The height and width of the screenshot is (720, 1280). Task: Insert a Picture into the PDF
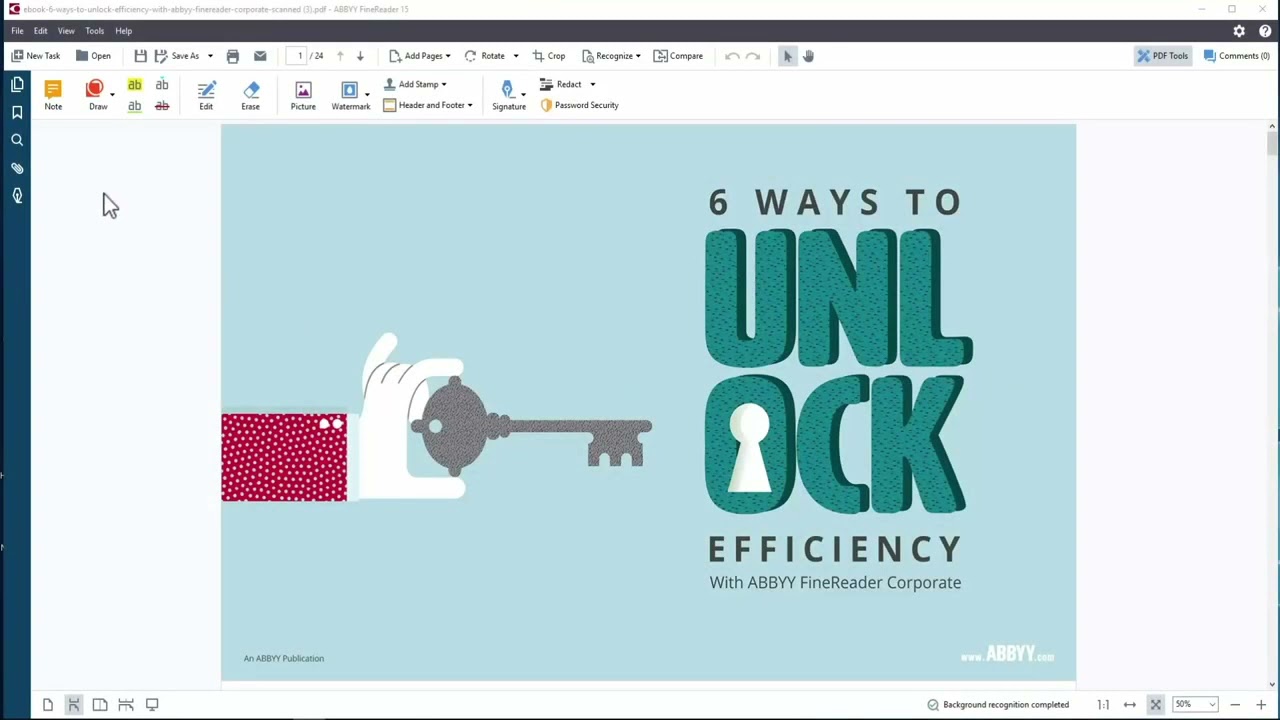pos(303,95)
